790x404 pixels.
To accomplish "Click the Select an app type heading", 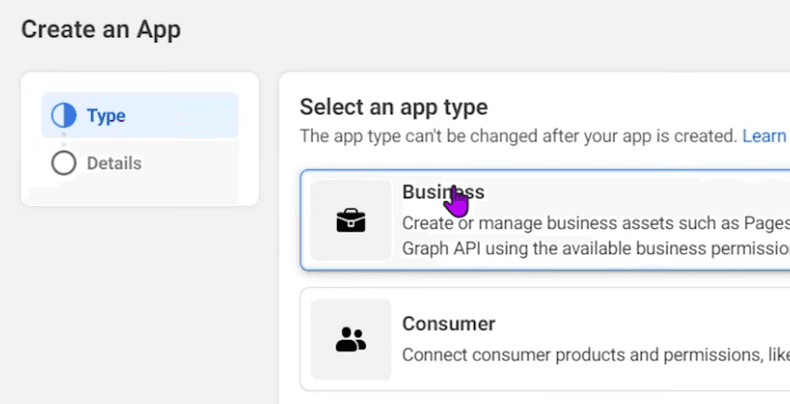I will click(394, 107).
